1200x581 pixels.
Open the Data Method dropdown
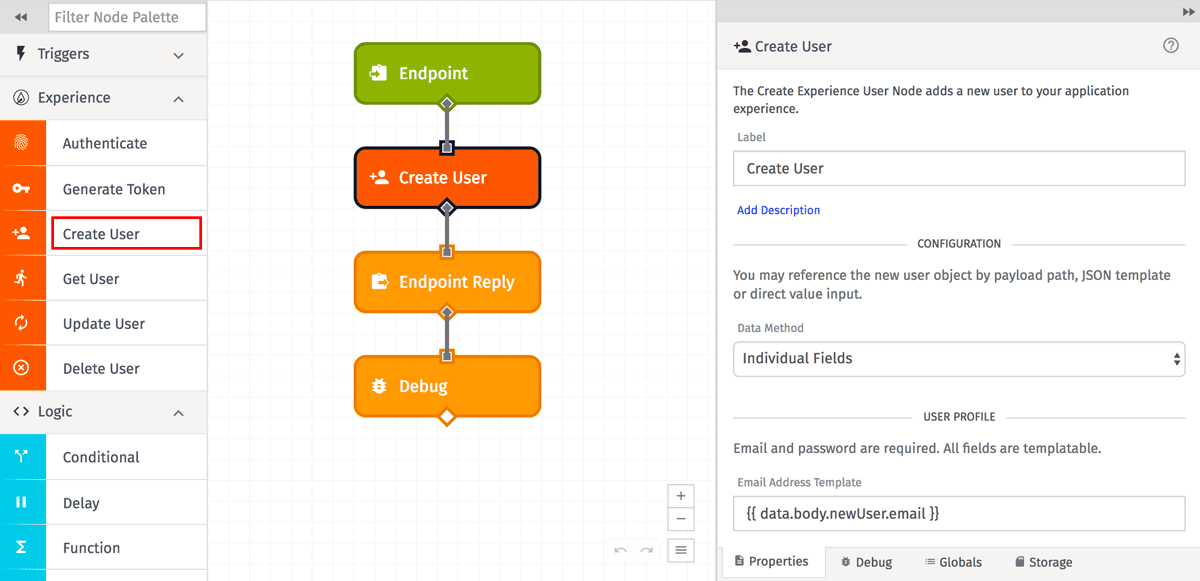coord(959,358)
